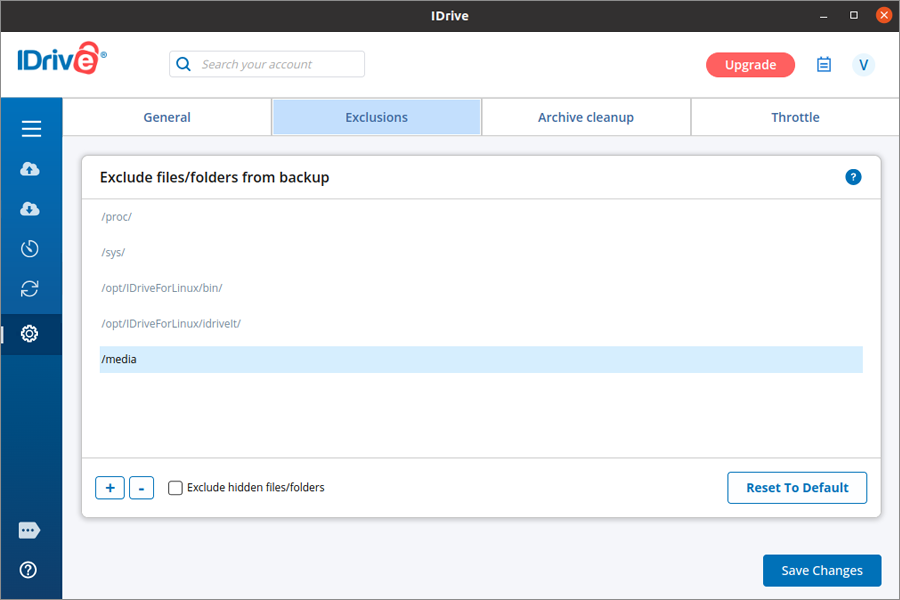The width and height of the screenshot is (900, 600).
Task: Switch to the General tab
Action: [167, 117]
